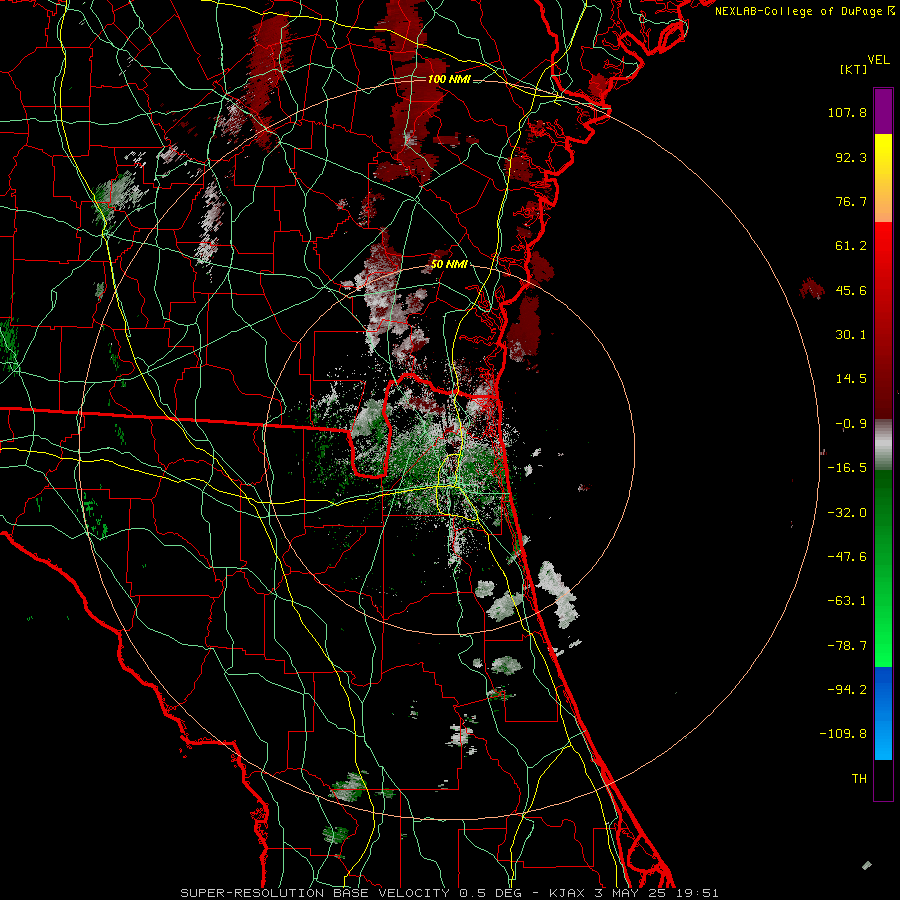900x900 pixels.
Task: Click the -109.8 legend value
Action: point(844,734)
